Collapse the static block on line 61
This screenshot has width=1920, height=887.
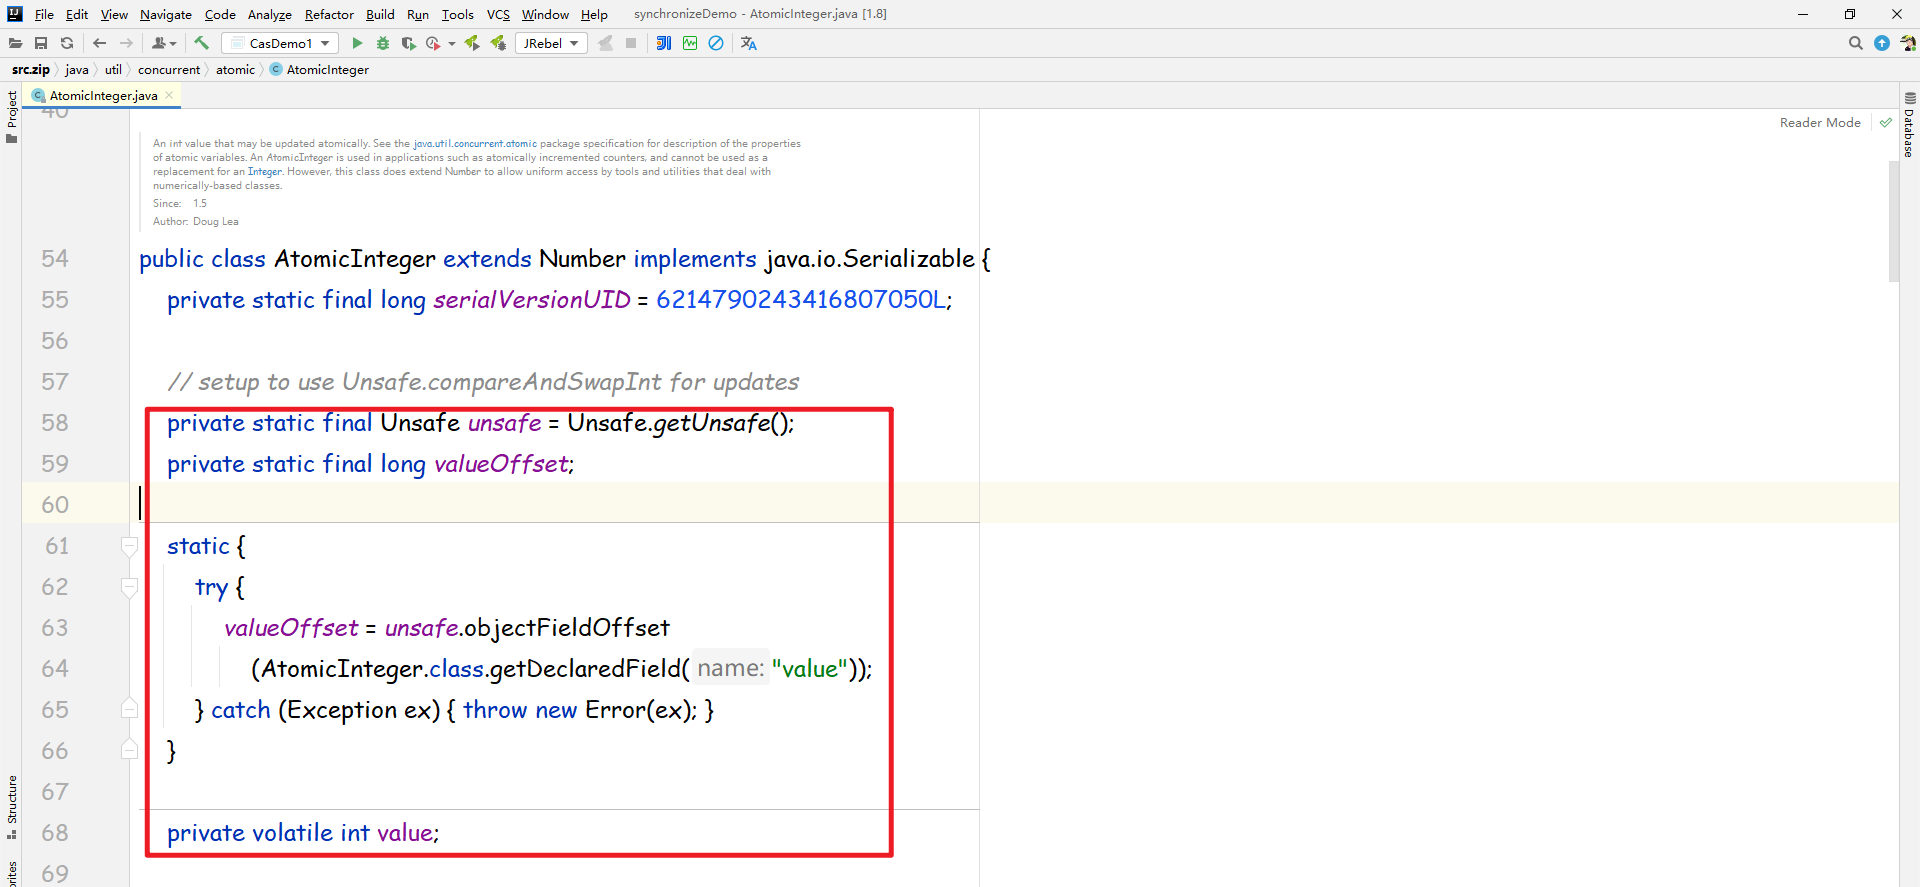129,546
